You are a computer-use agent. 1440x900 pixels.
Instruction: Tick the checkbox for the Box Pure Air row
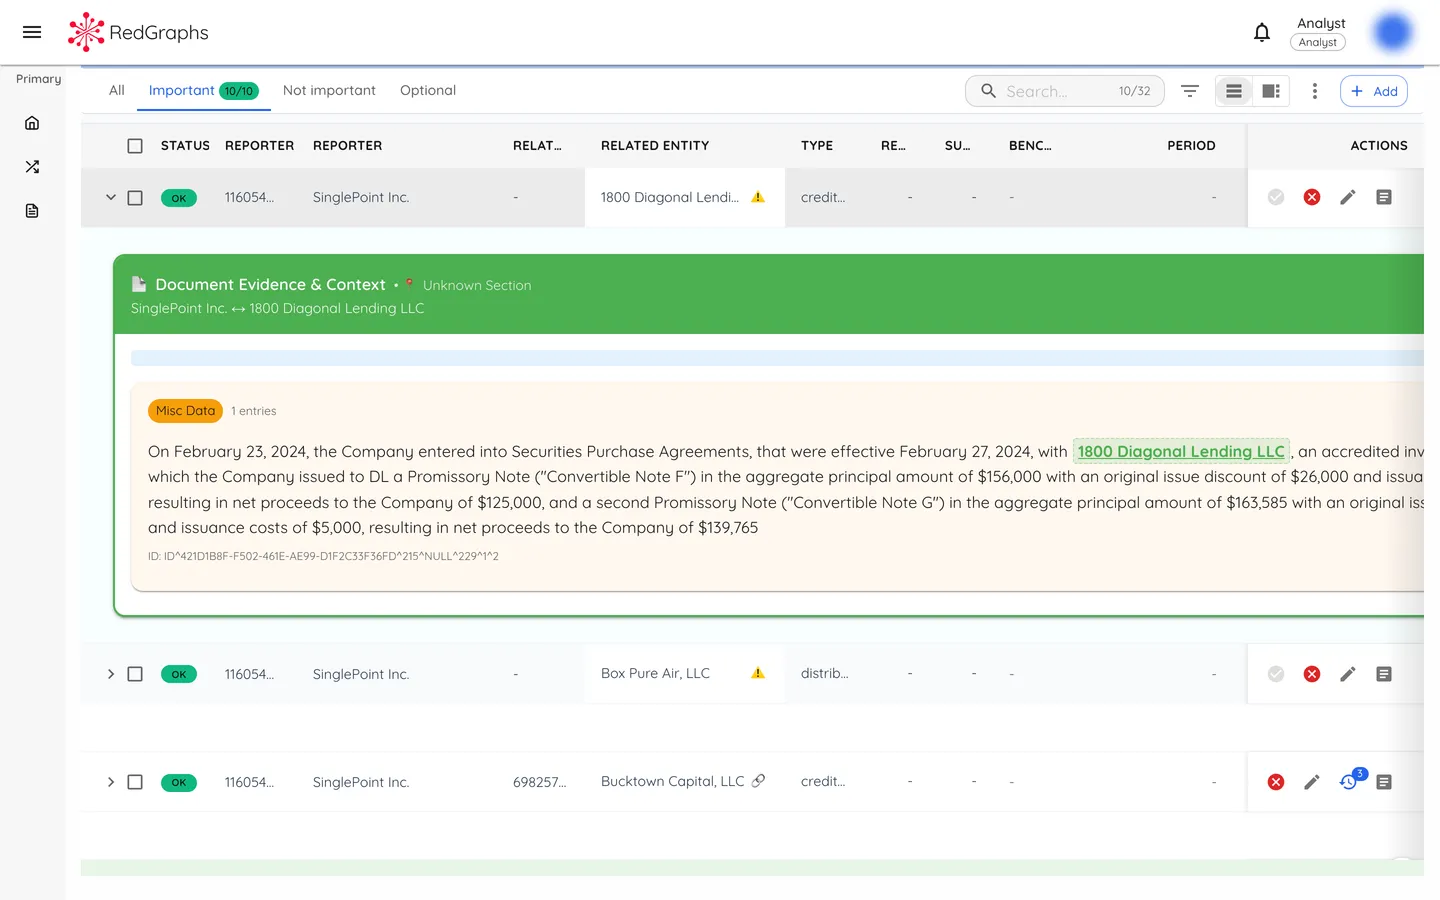click(x=135, y=674)
